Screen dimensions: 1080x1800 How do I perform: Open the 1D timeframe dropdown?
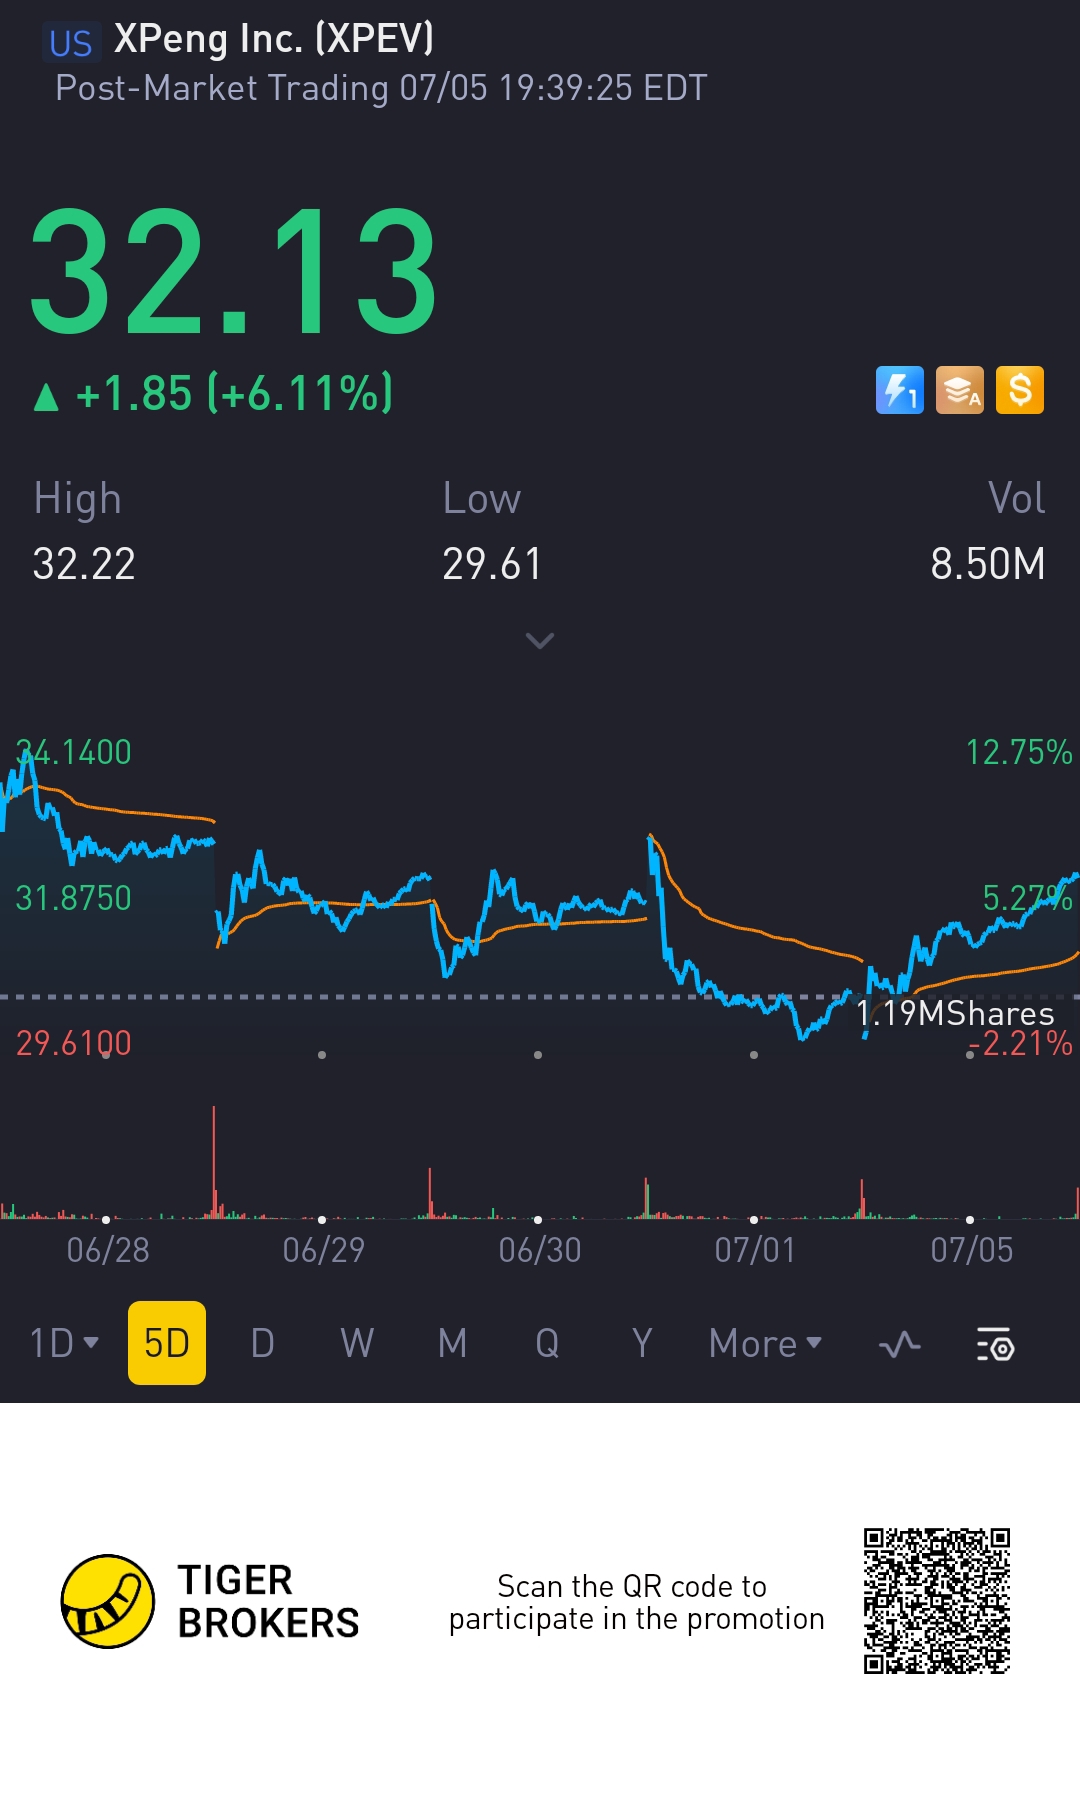(64, 1343)
